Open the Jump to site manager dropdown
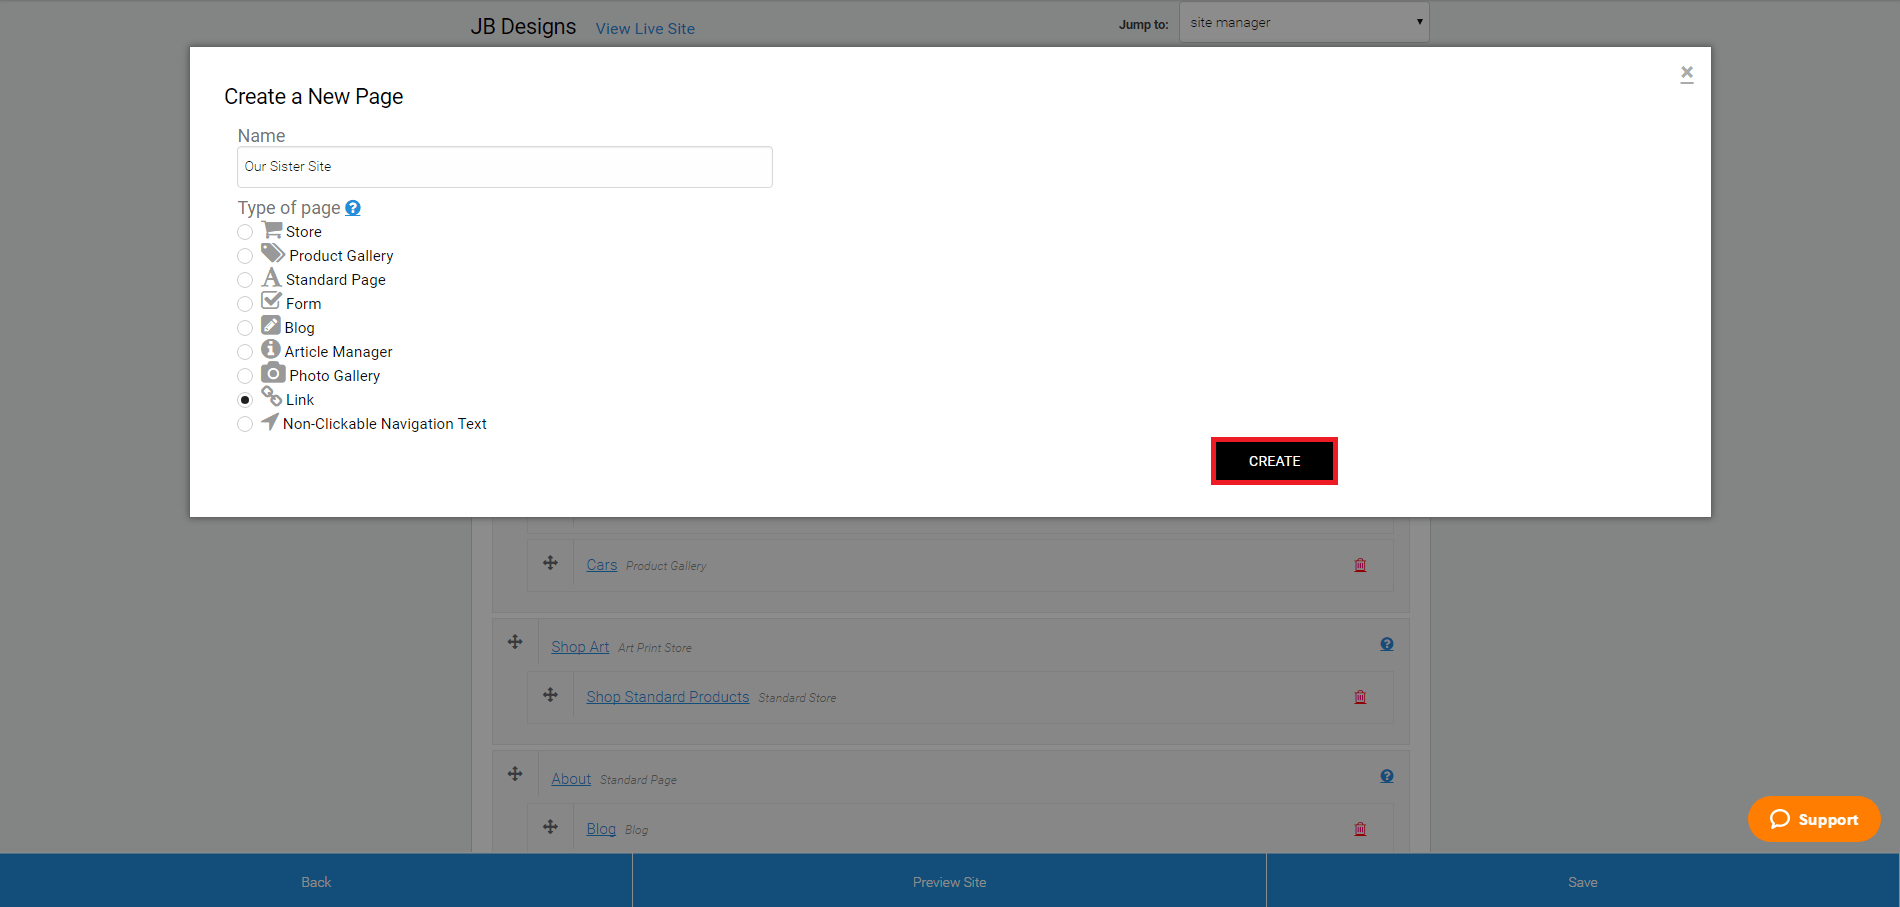The image size is (1900, 907). point(1304,22)
